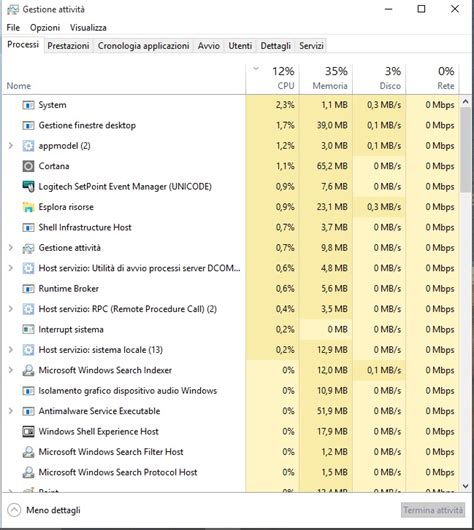Click the Runtime Broker icon

point(28,289)
